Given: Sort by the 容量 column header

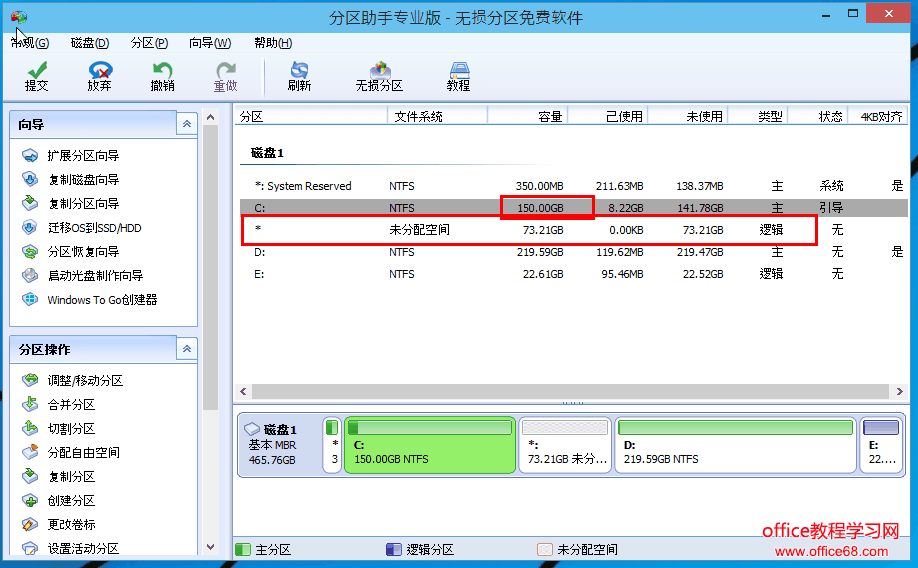Looking at the screenshot, I should coord(527,117).
